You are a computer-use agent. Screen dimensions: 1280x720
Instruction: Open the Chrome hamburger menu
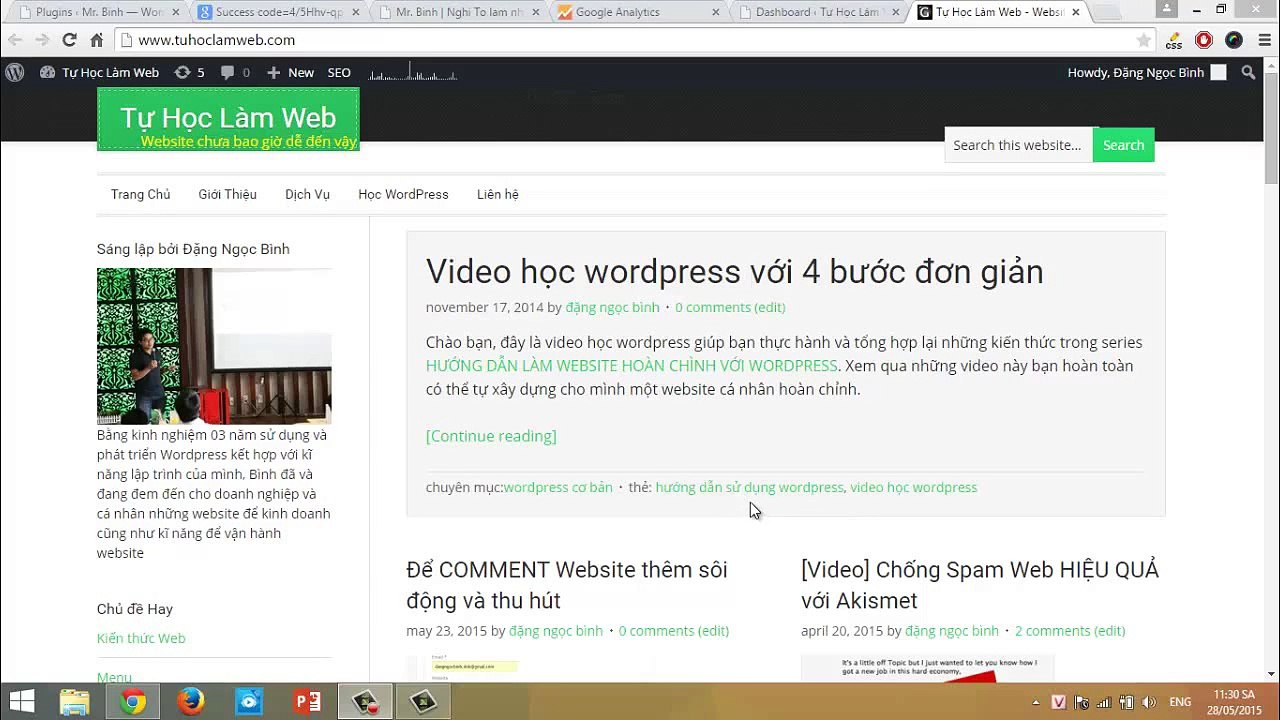point(1263,40)
